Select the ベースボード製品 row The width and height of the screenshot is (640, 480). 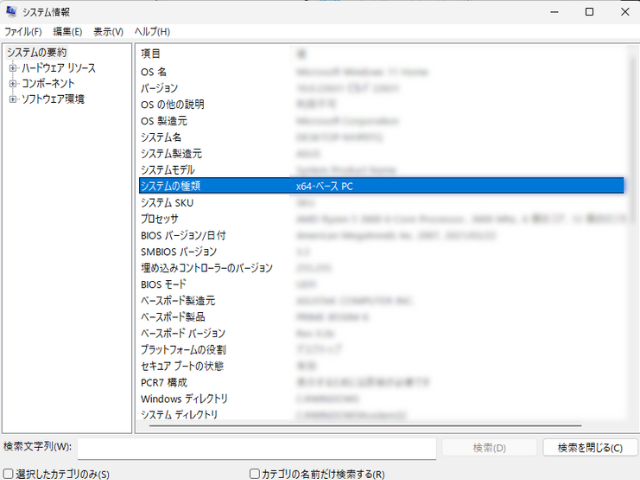[x=381, y=317]
